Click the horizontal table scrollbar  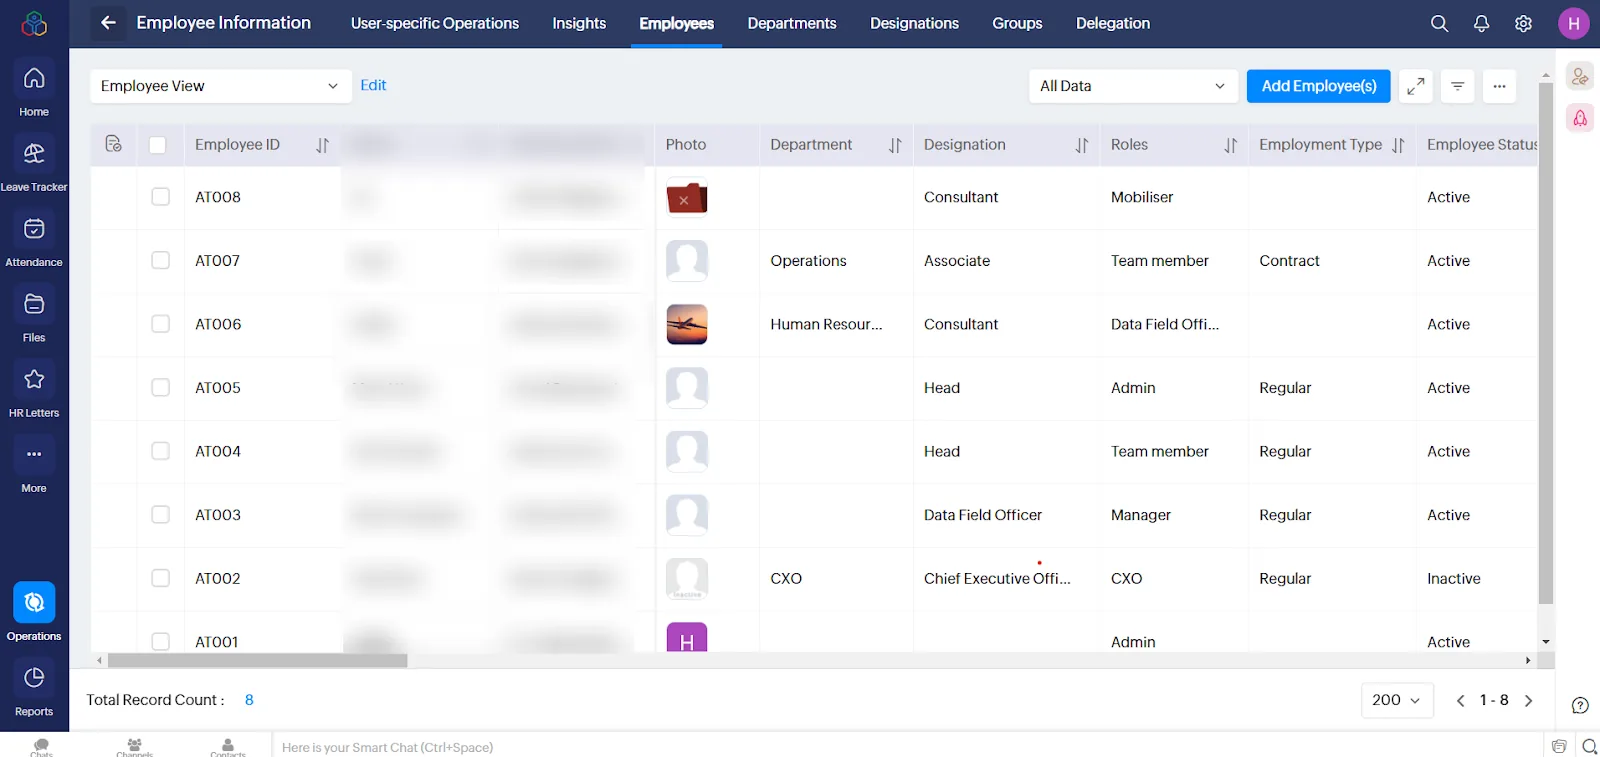point(258,661)
